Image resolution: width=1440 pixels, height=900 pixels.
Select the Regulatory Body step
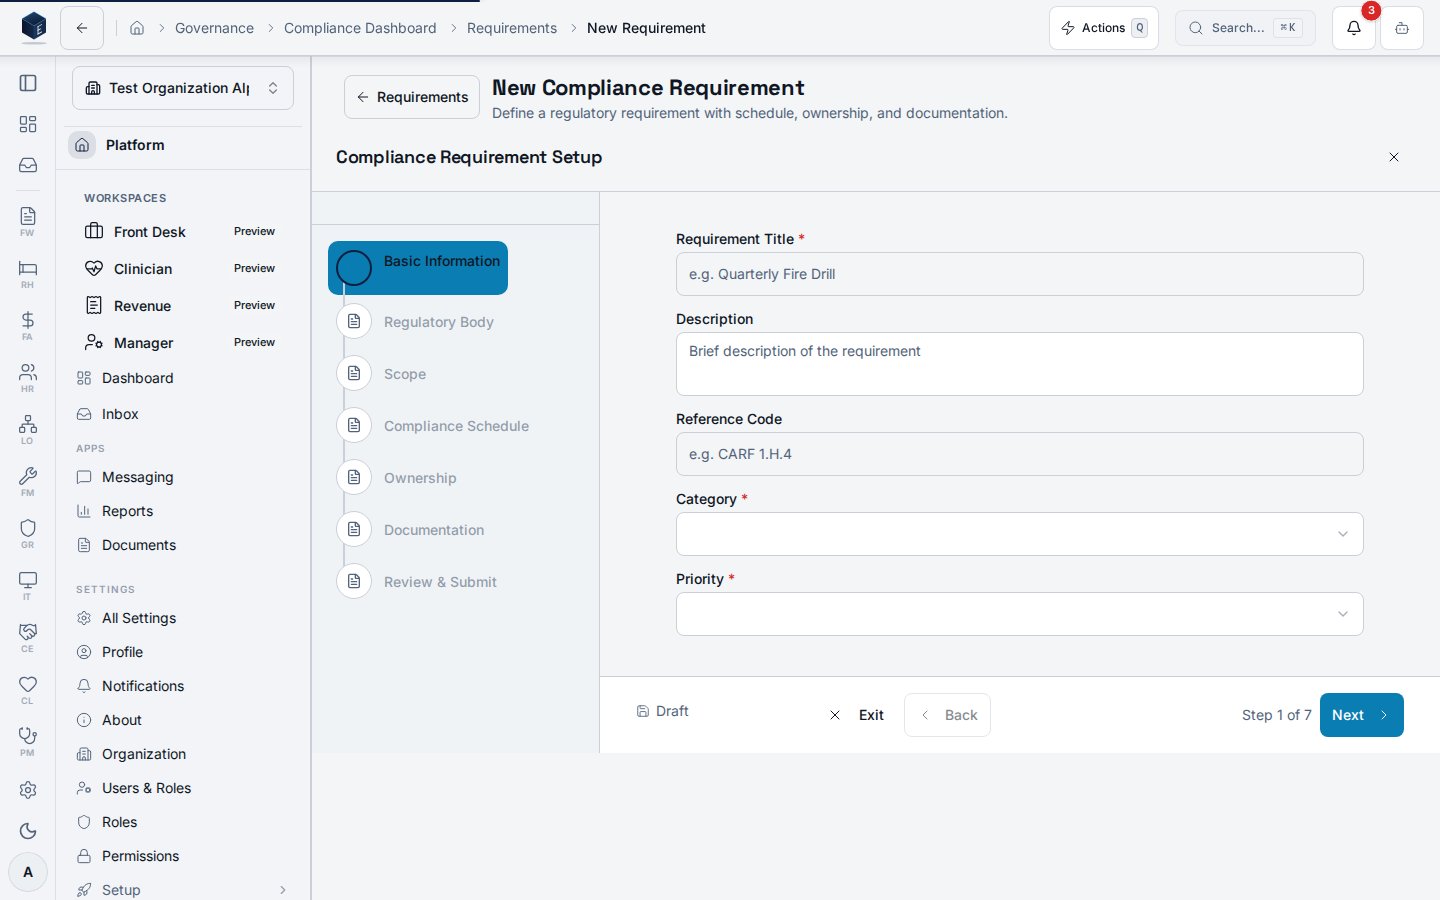418,322
